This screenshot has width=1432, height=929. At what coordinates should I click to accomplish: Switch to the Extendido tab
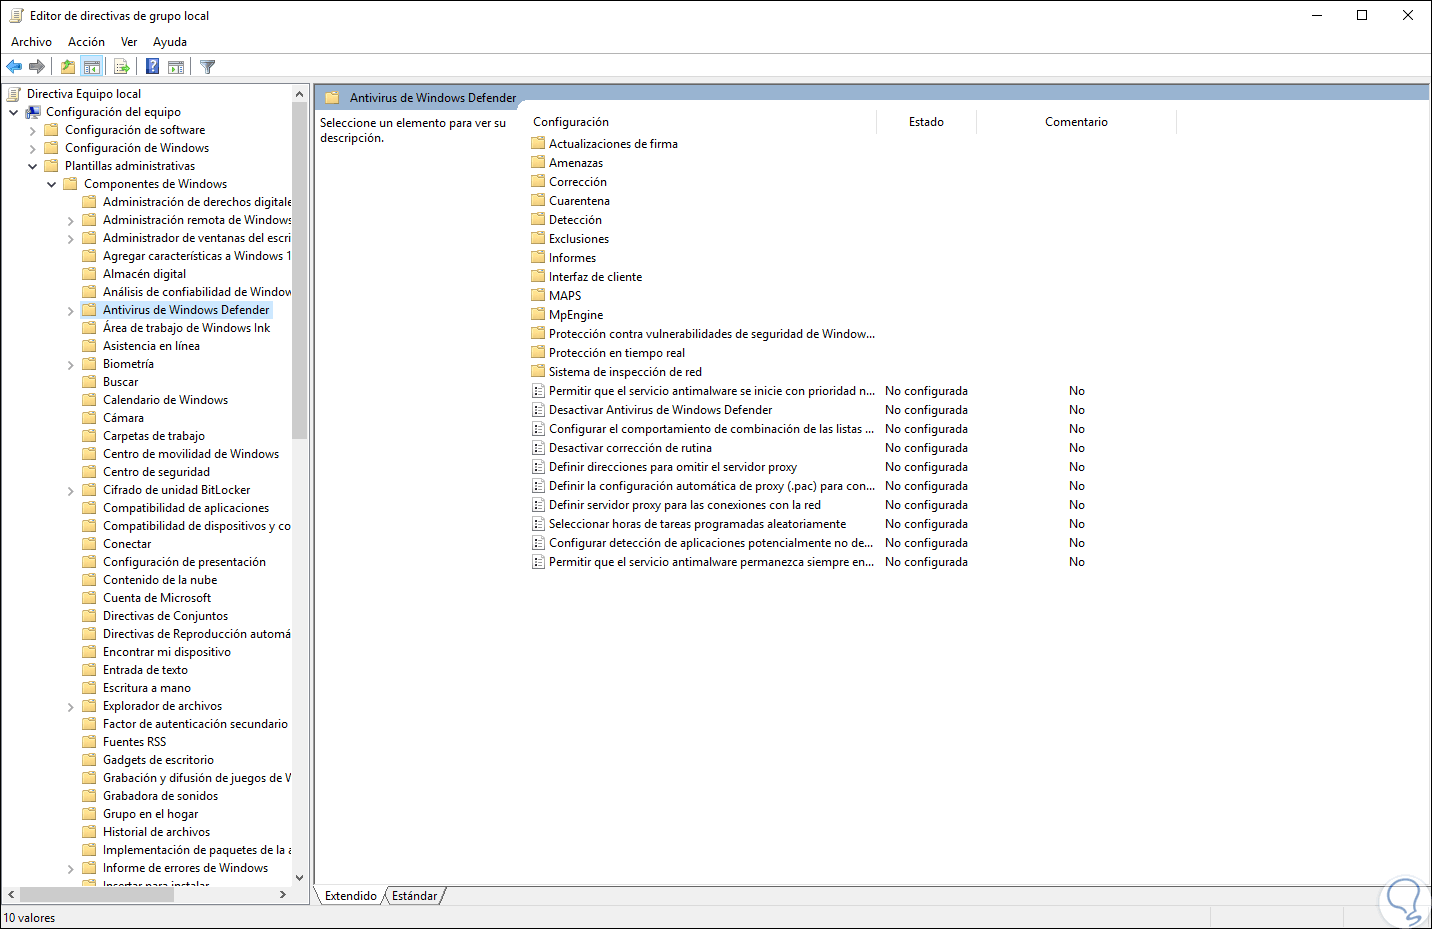tap(350, 896)
